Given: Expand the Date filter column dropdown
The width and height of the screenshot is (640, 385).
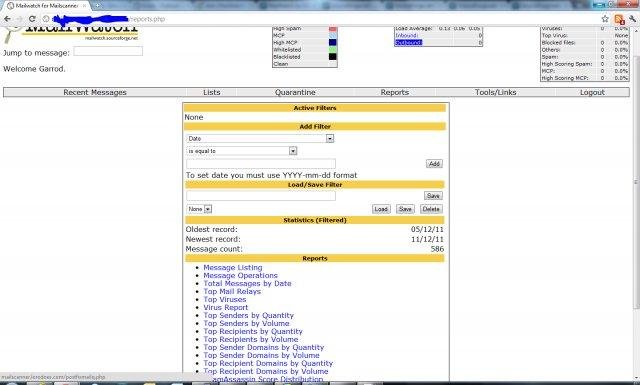Looking at the screenshot, I should click(x=260, y=138).
